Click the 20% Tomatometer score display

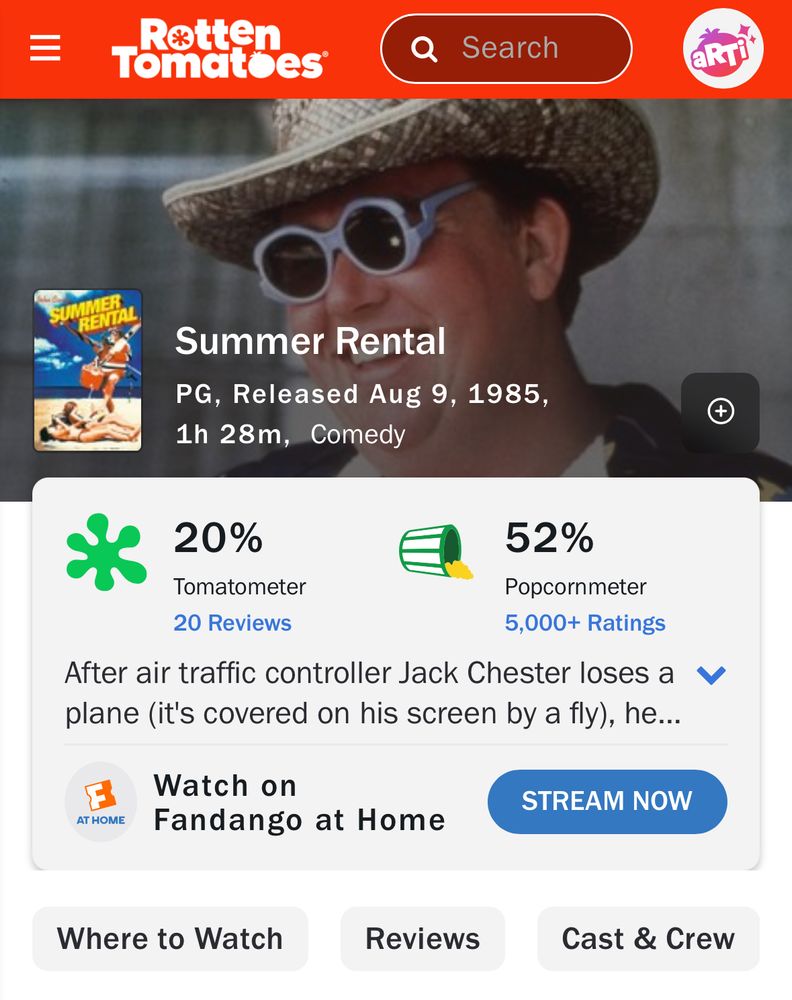216,540
